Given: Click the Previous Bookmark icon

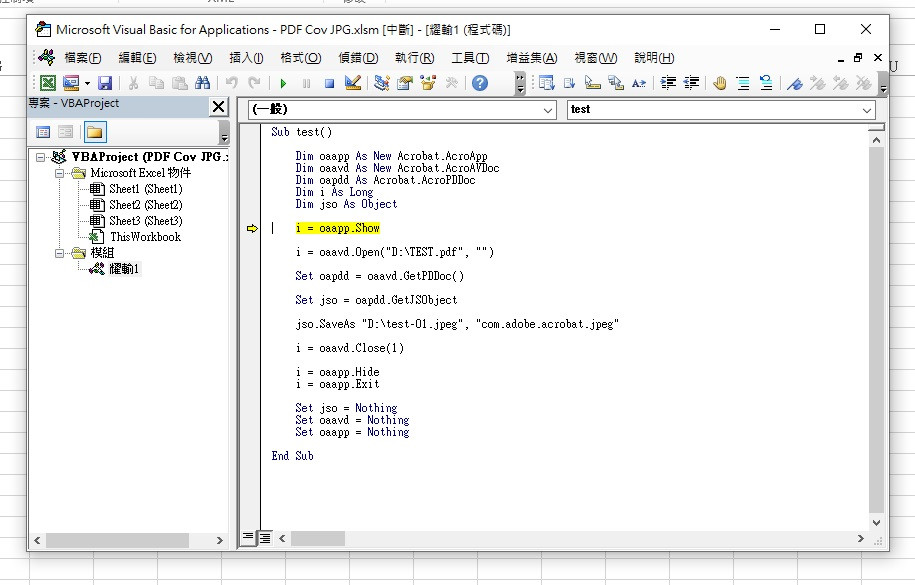Looking at the screenshot, I should (840, 83).
